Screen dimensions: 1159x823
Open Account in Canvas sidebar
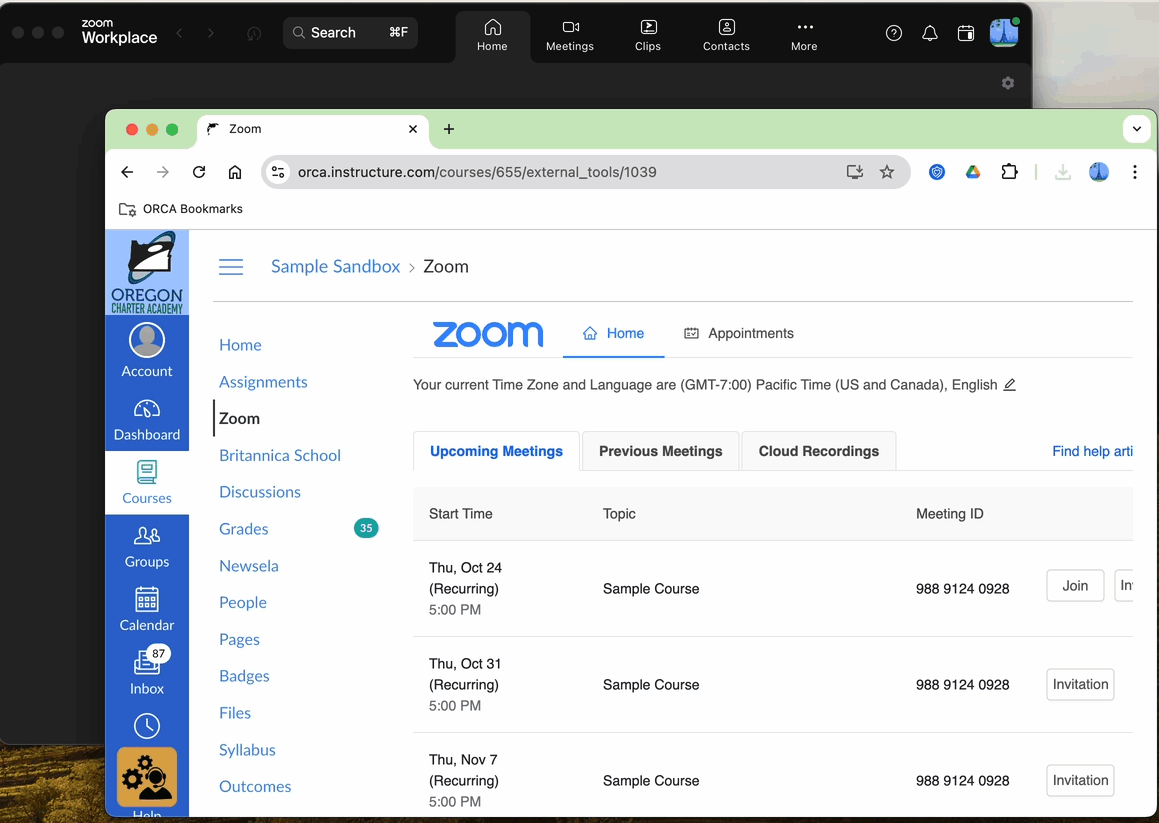(147, 351)
